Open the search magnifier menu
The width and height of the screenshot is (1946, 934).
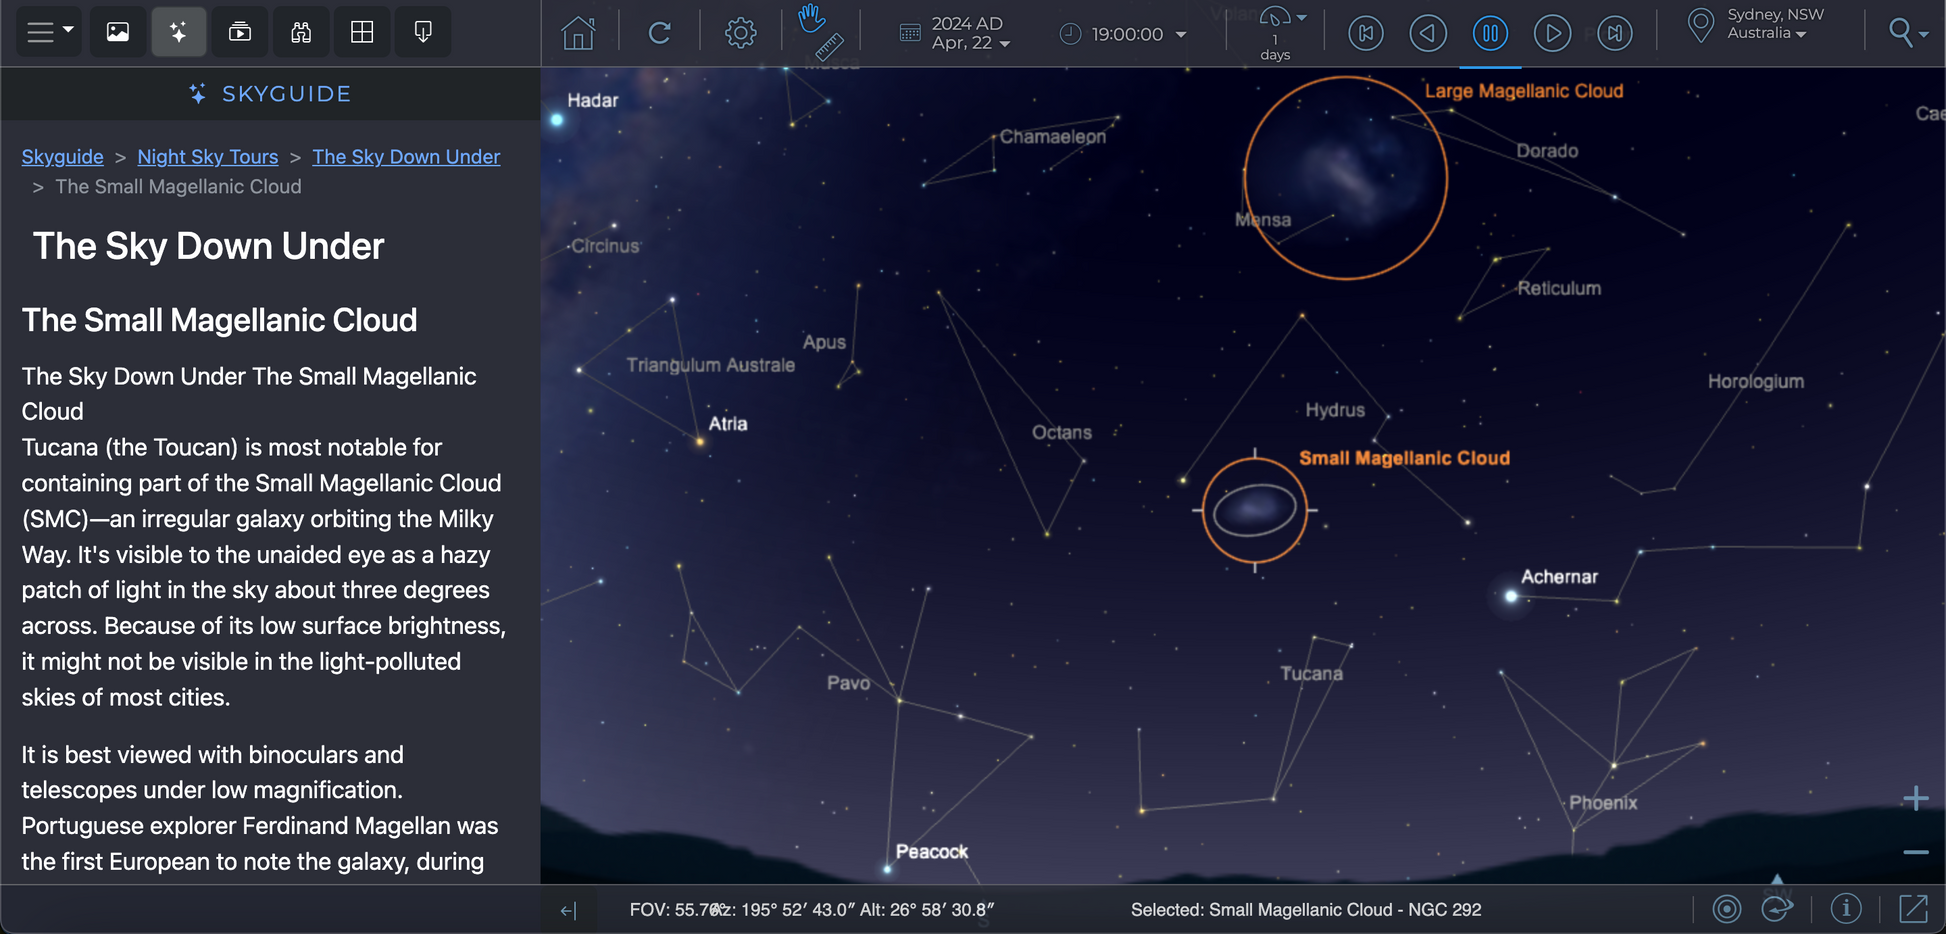[x=1907, y=33]
